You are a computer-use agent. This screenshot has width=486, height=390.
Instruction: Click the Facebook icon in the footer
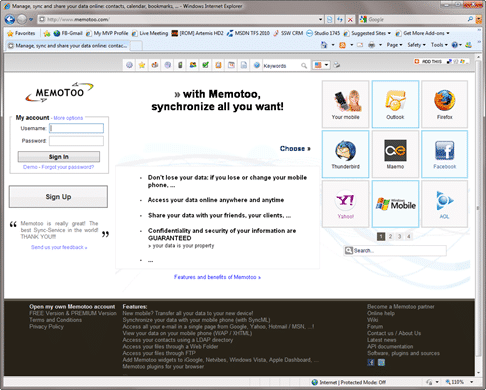371,362
